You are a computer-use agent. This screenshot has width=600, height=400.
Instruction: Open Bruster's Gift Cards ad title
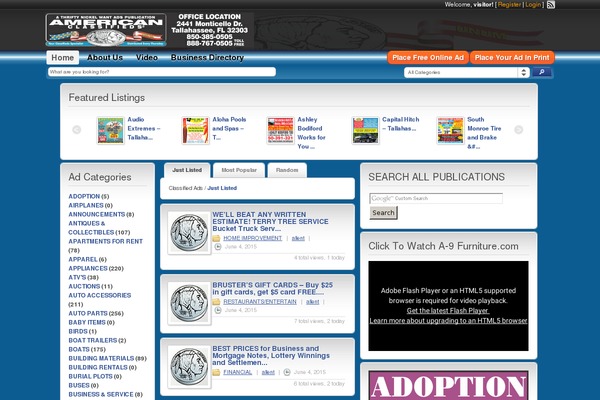point(272,289)
